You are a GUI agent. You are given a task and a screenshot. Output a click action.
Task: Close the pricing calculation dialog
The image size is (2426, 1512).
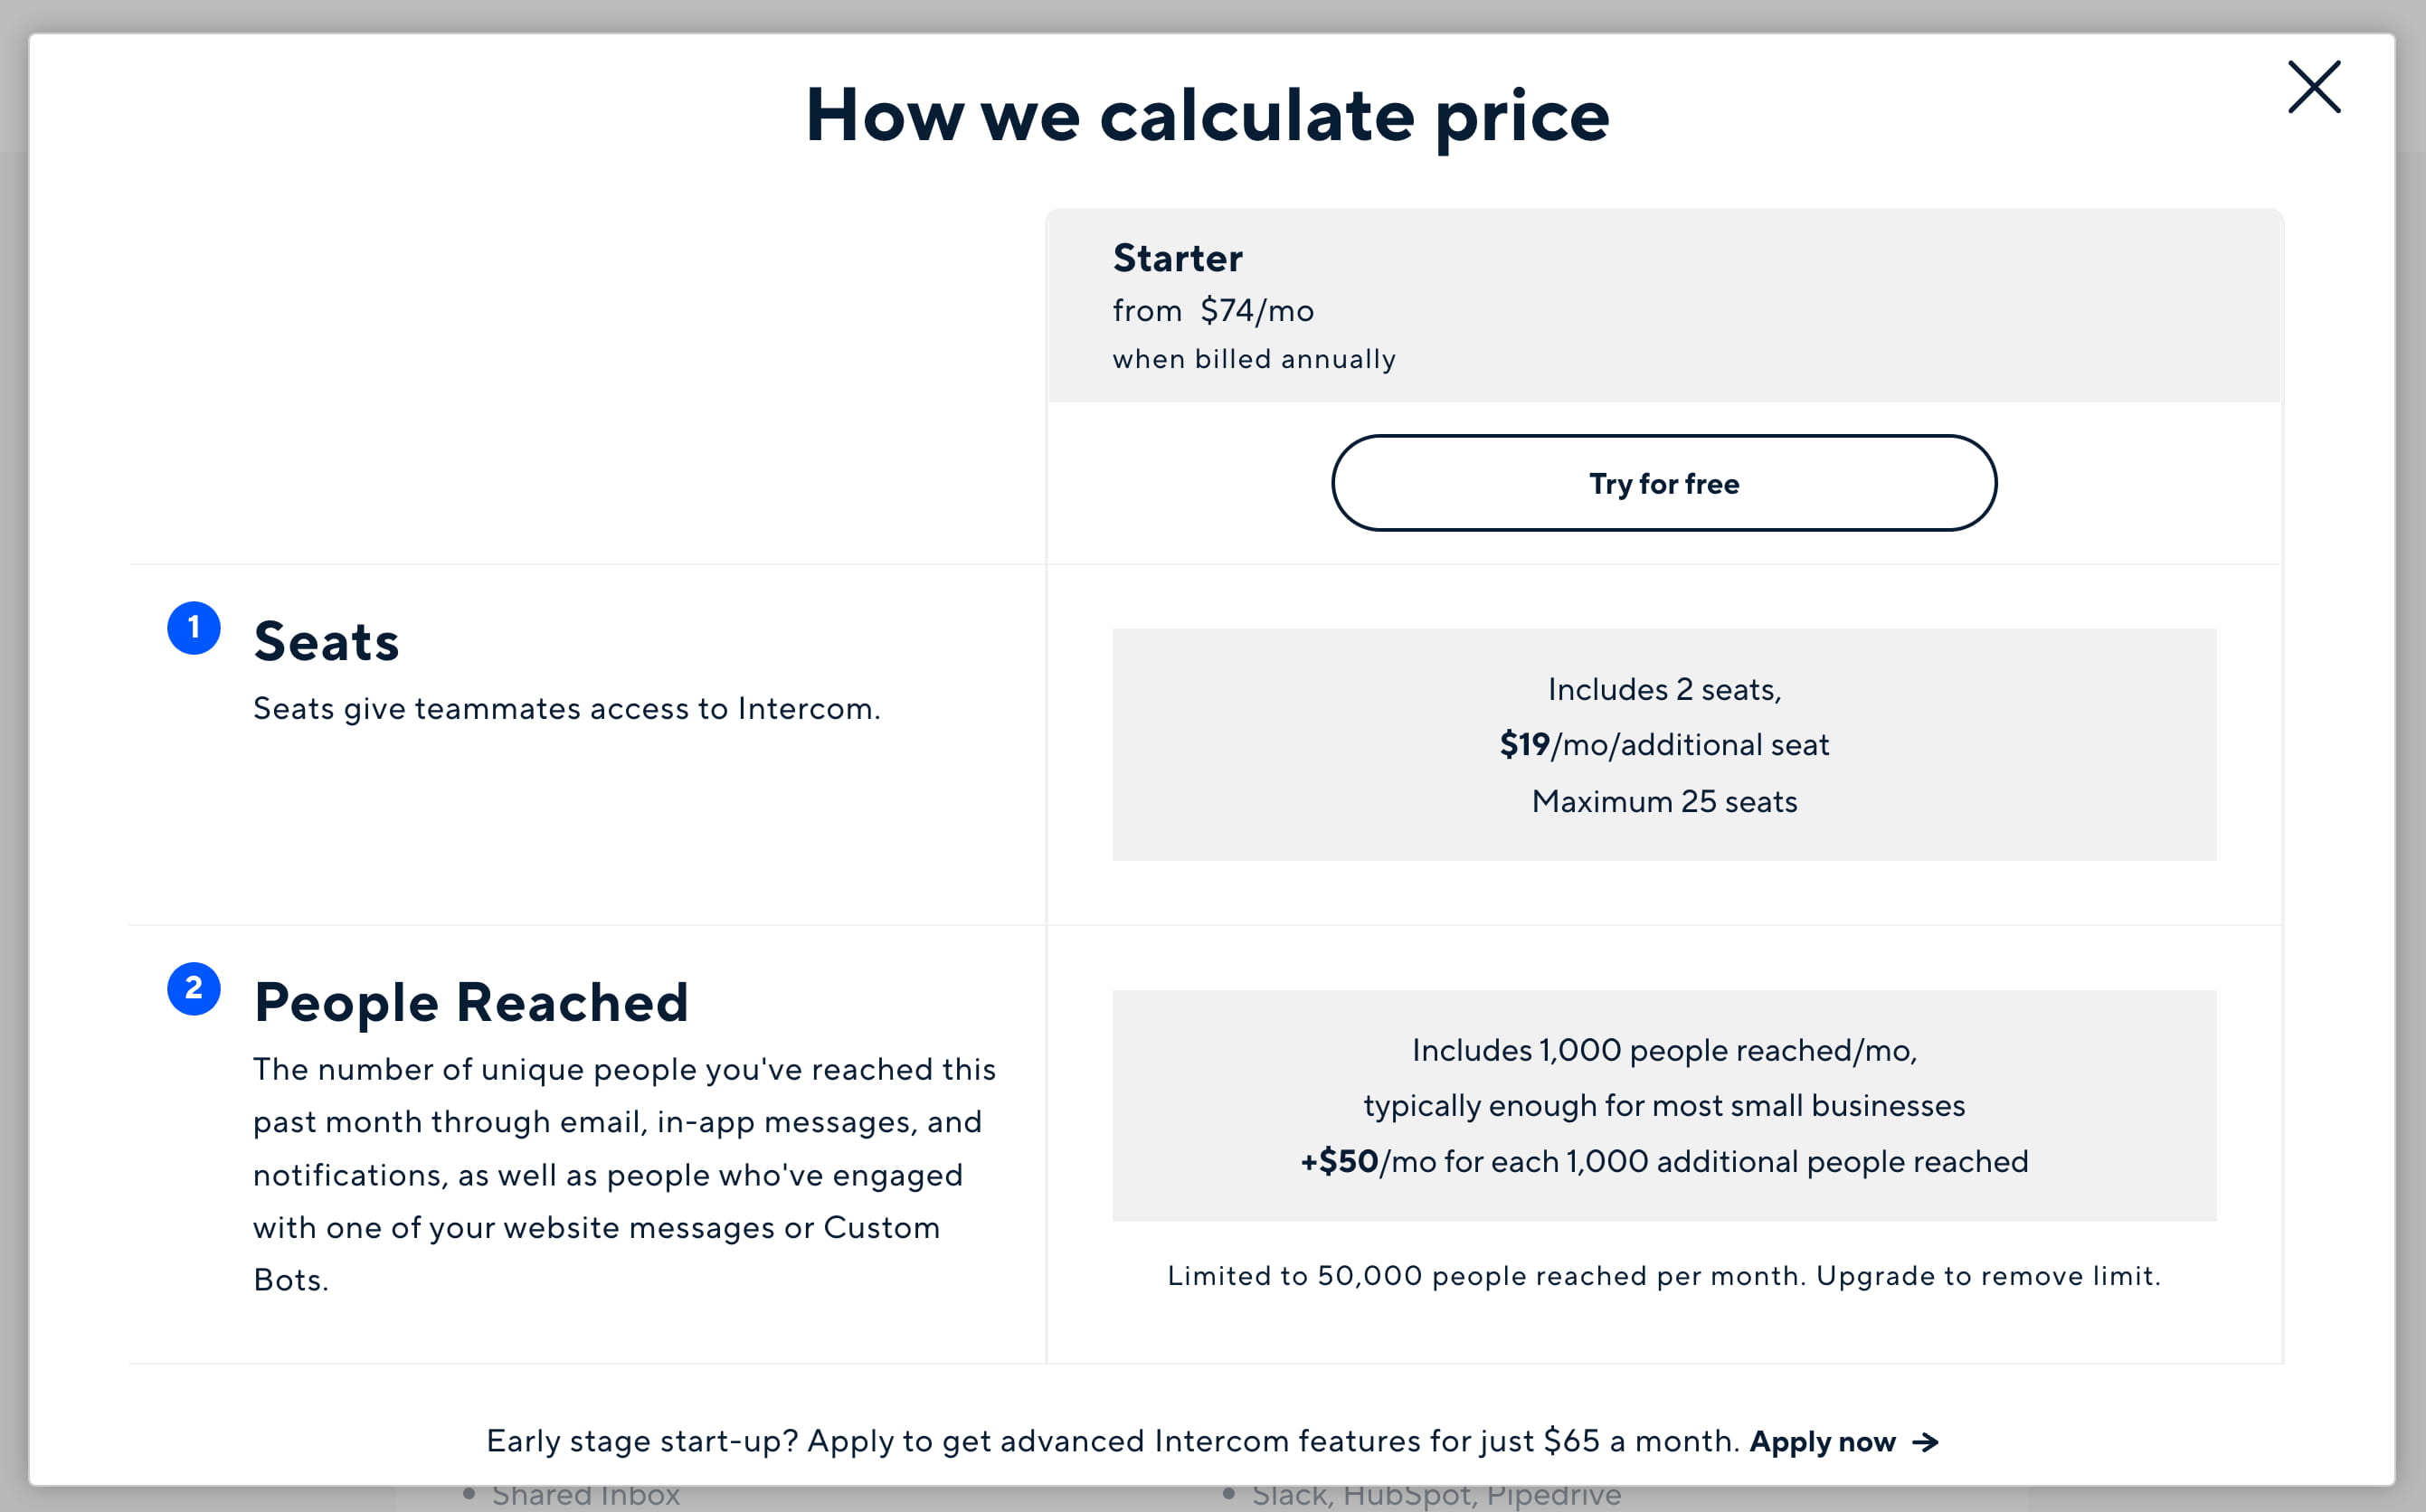(x=2313, y=87)
